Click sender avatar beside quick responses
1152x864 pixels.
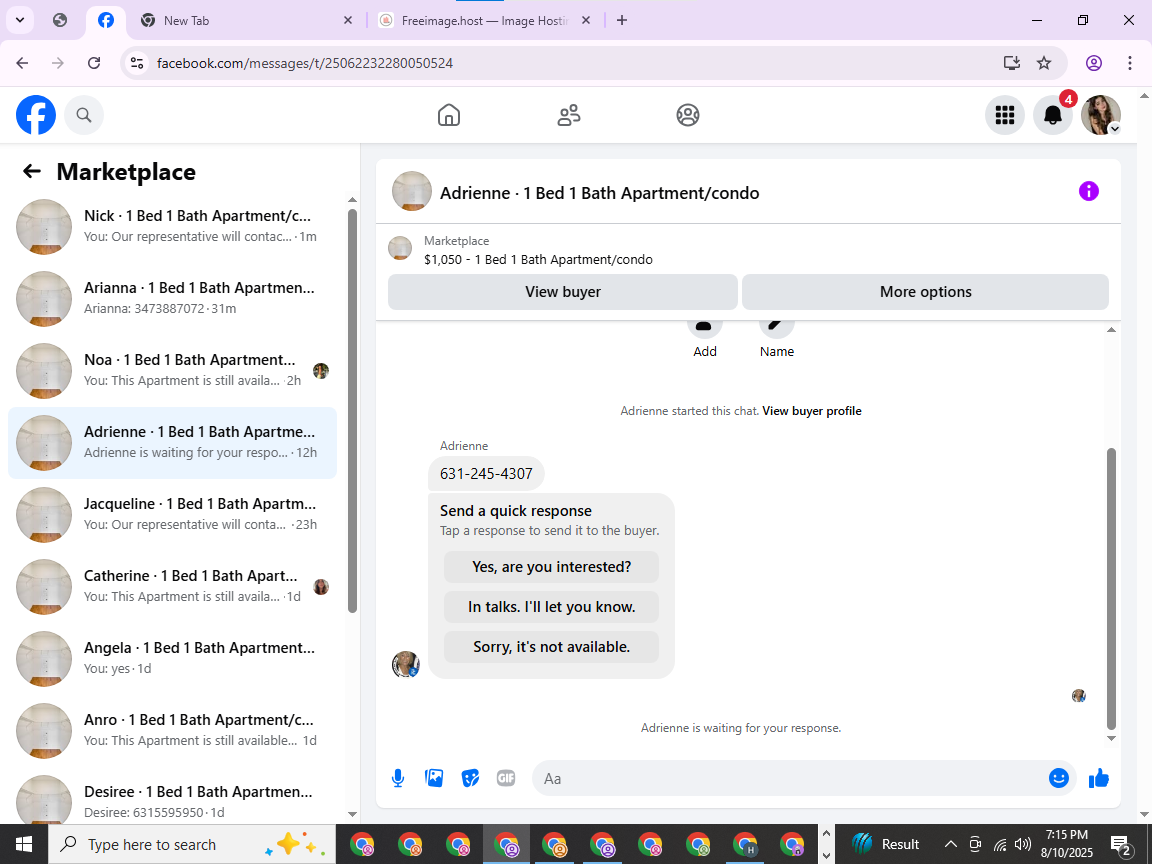(406, 664)
